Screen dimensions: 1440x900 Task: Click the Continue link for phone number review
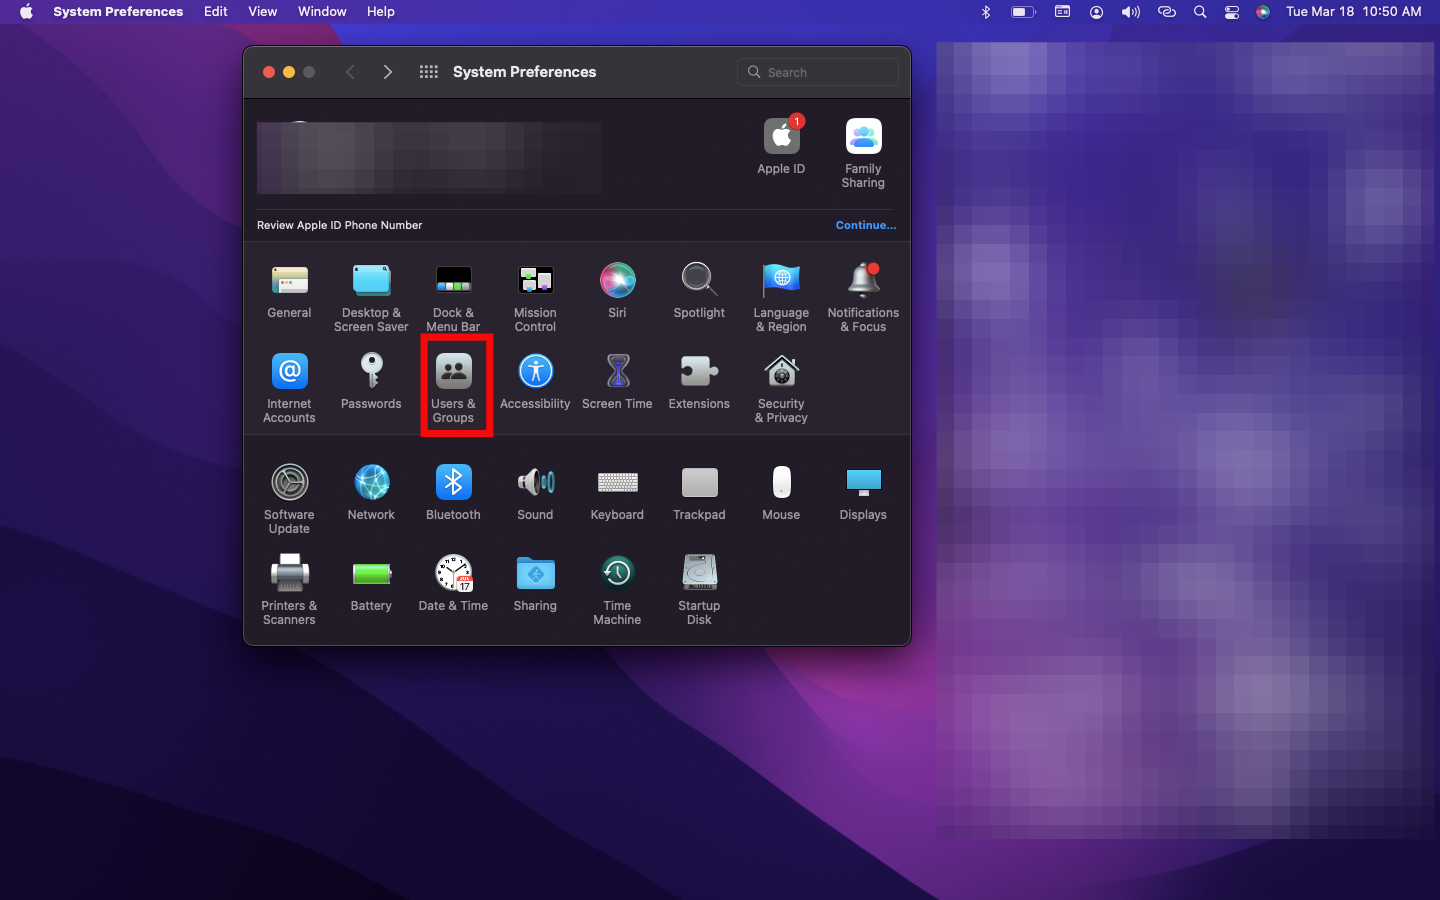pyautogui.click(x=866, y=225)
